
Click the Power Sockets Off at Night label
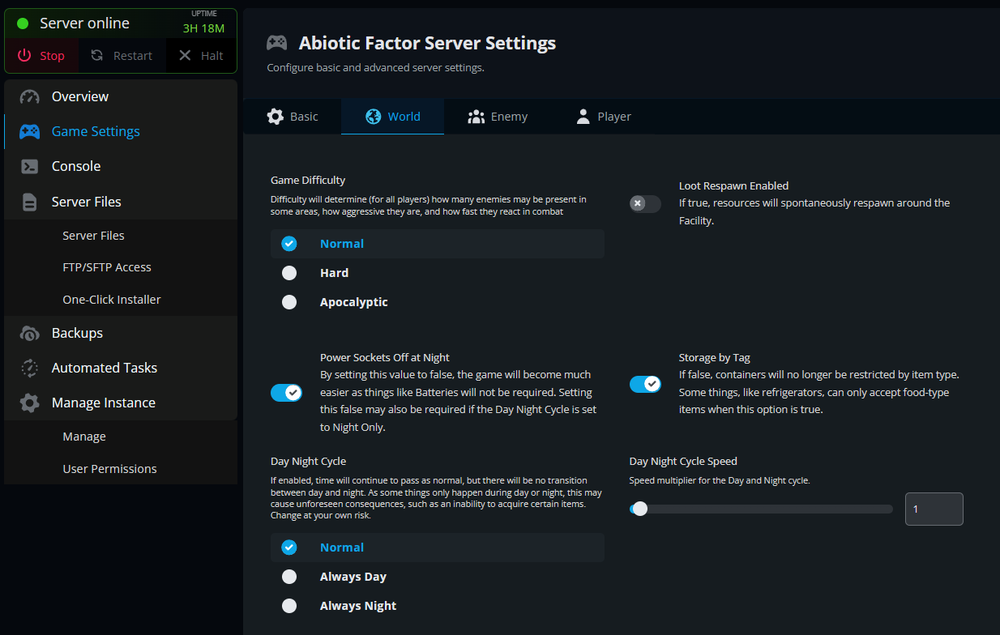point(385,358)
